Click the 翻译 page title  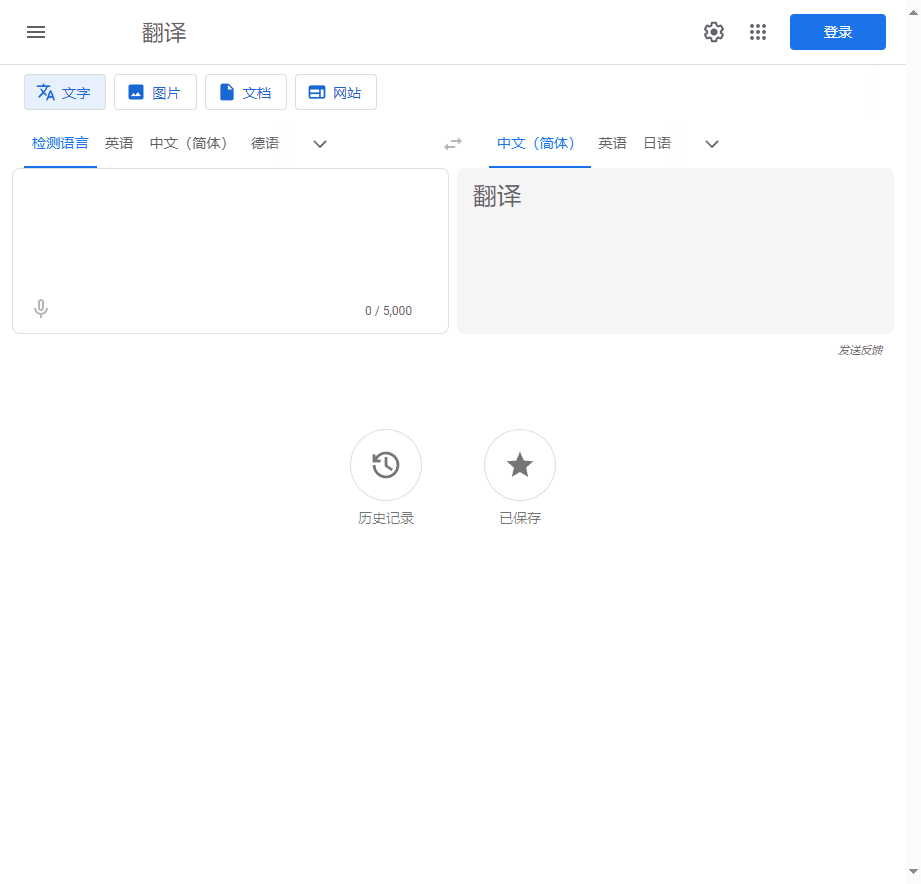pyautogui.click(x=164, y=33)
